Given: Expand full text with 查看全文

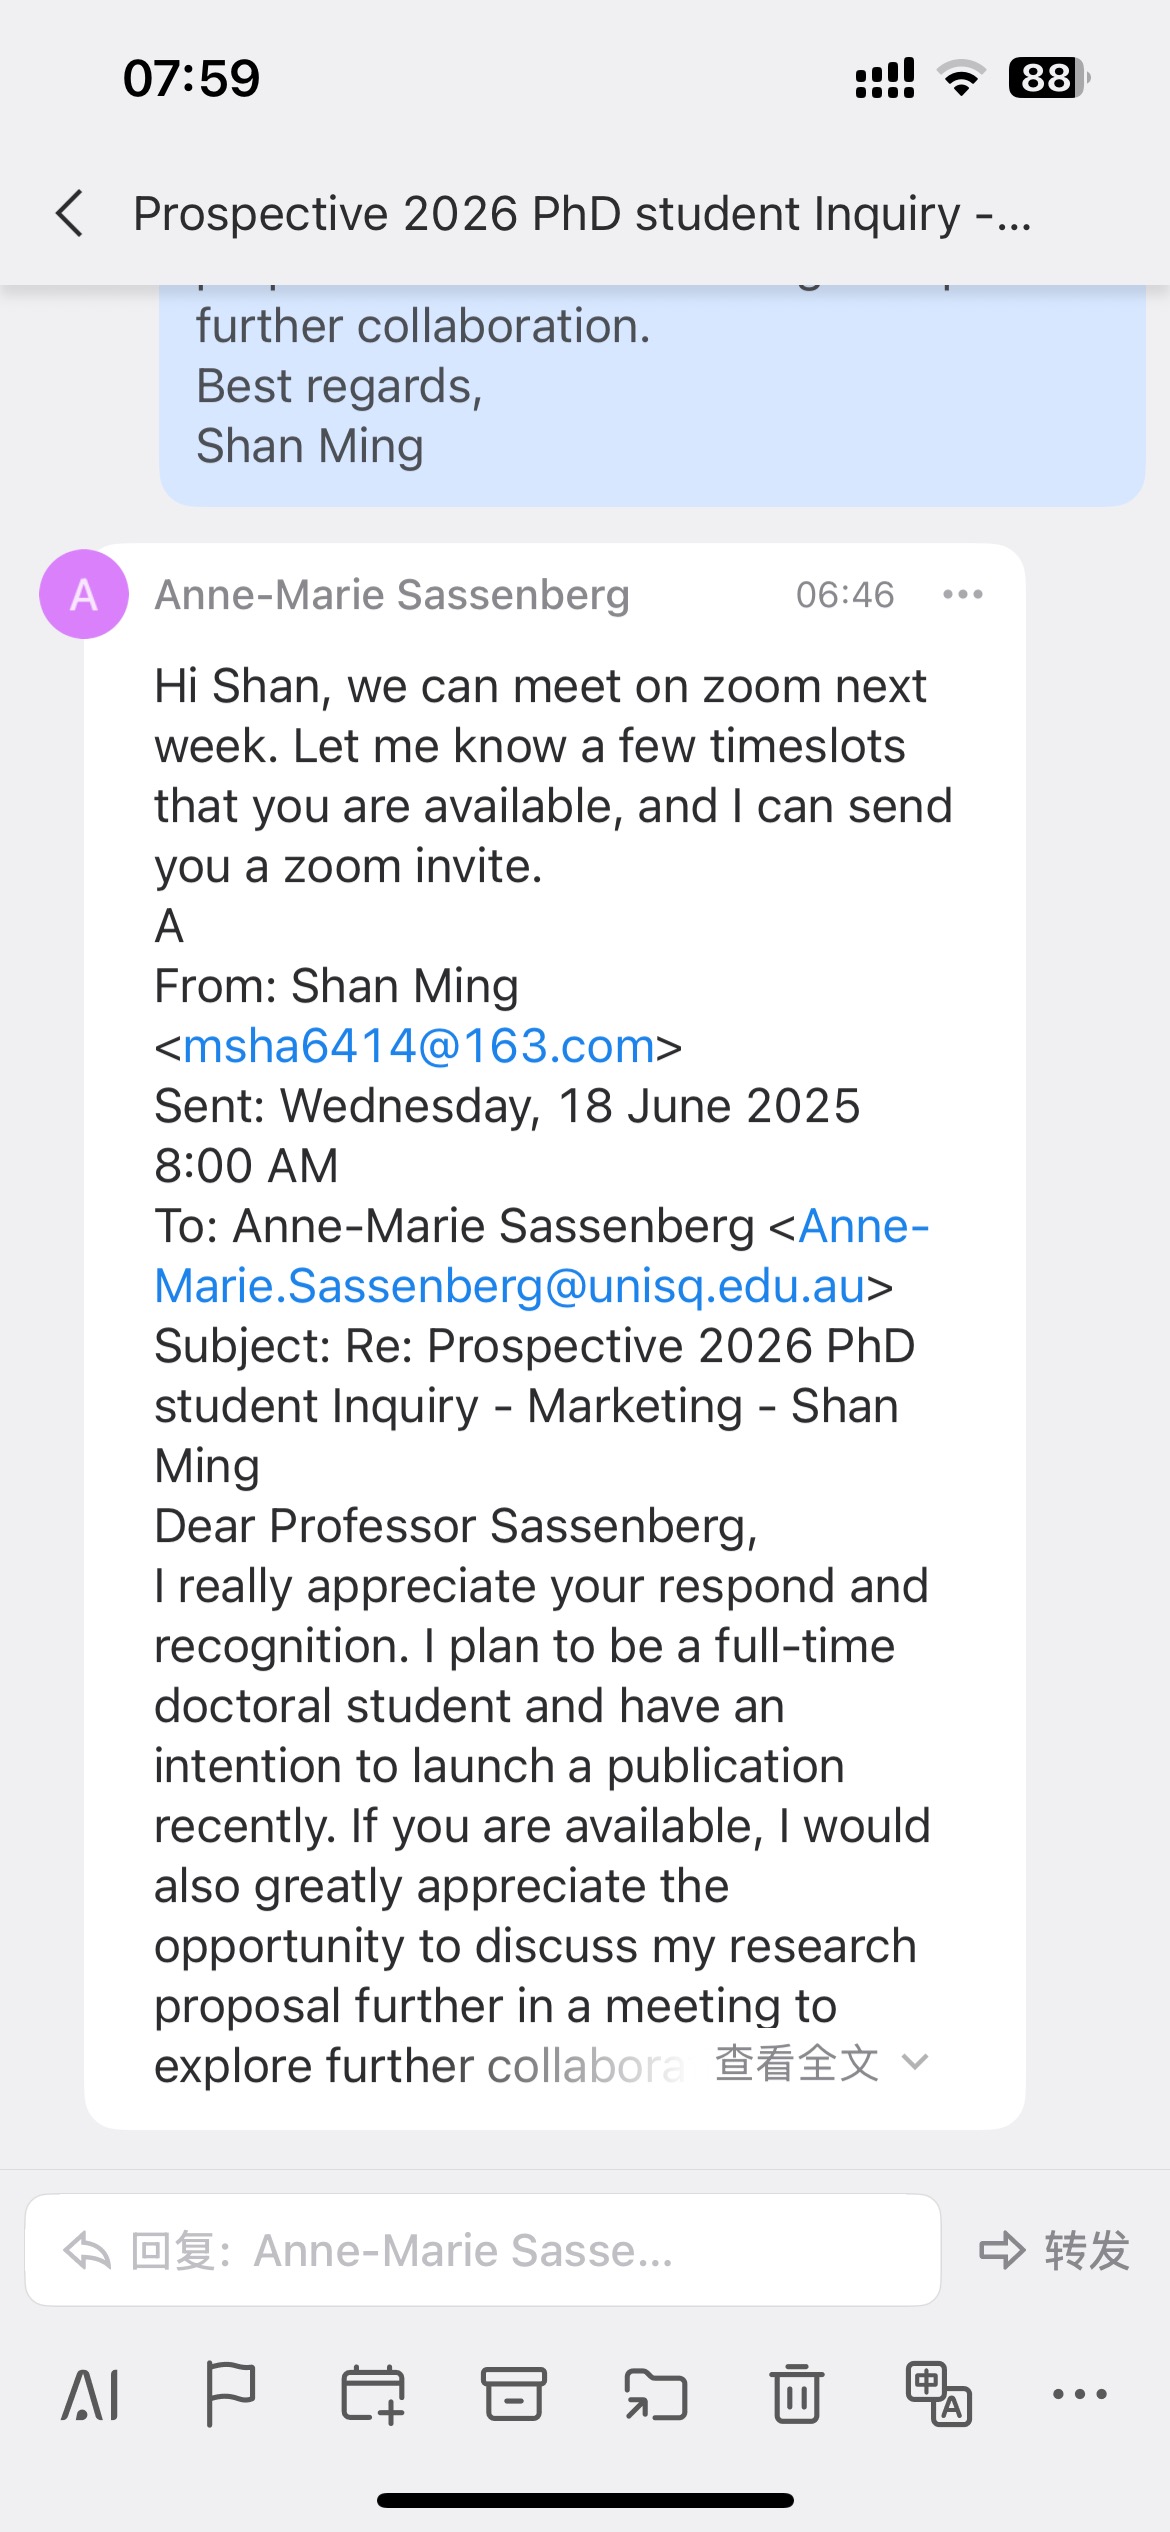Looking at the screenshot, I should coord(797,2063).
